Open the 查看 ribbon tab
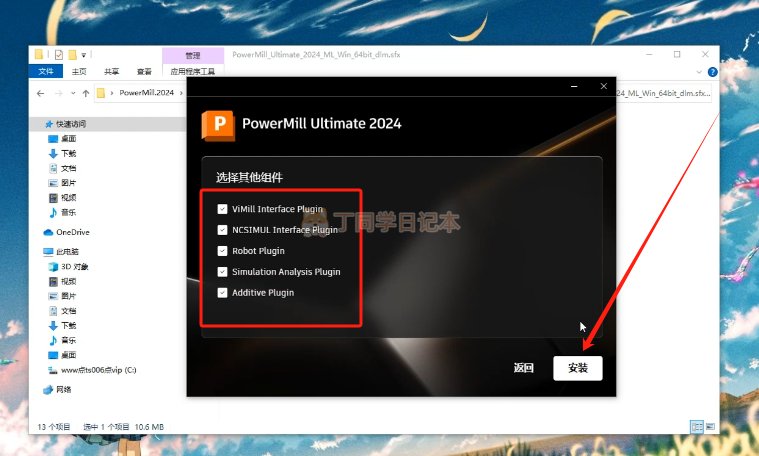 (144, 71)
